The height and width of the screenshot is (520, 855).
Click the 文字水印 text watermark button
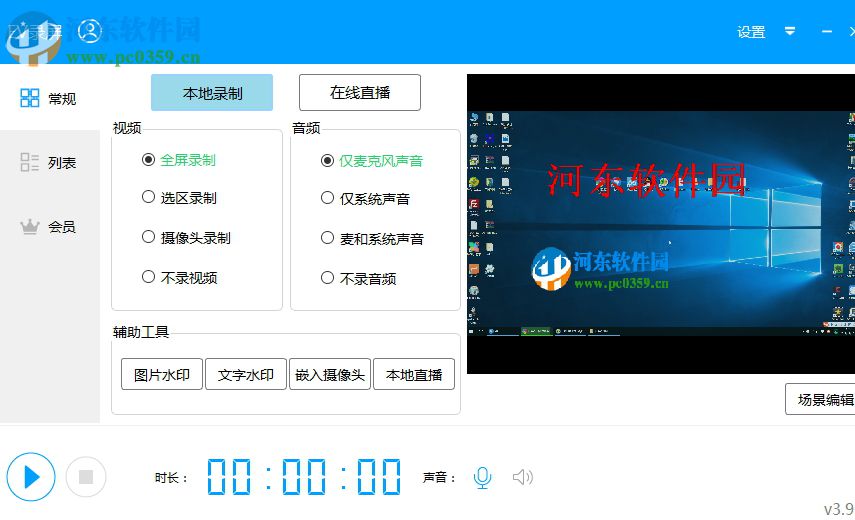point(246,374)
